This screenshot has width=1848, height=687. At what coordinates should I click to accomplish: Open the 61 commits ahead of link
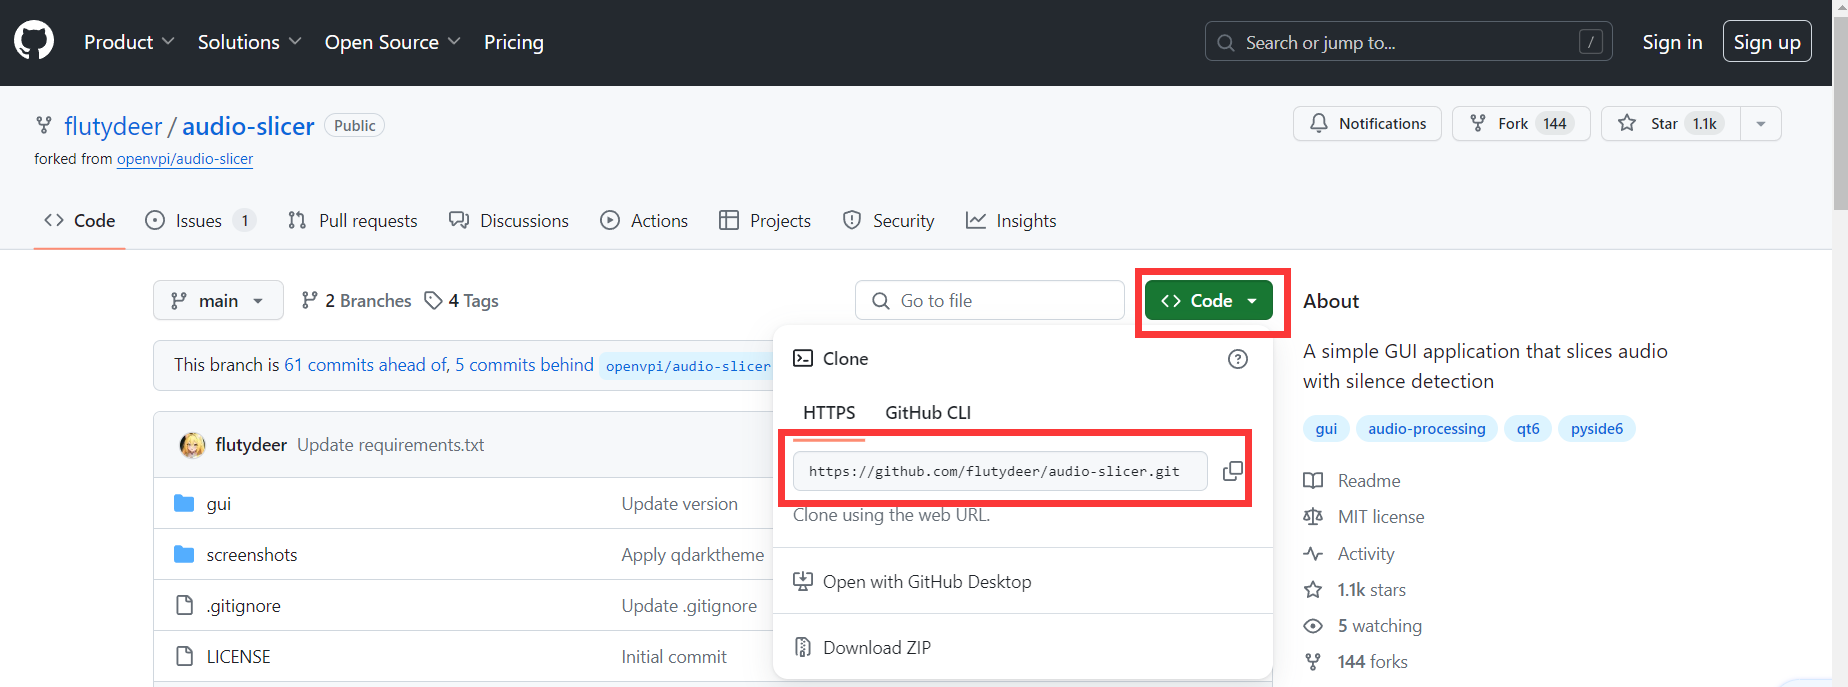point(366,365)
